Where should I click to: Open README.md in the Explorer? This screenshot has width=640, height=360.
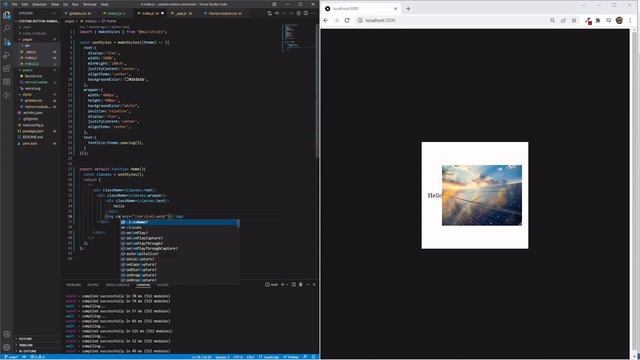click(32, 137)
